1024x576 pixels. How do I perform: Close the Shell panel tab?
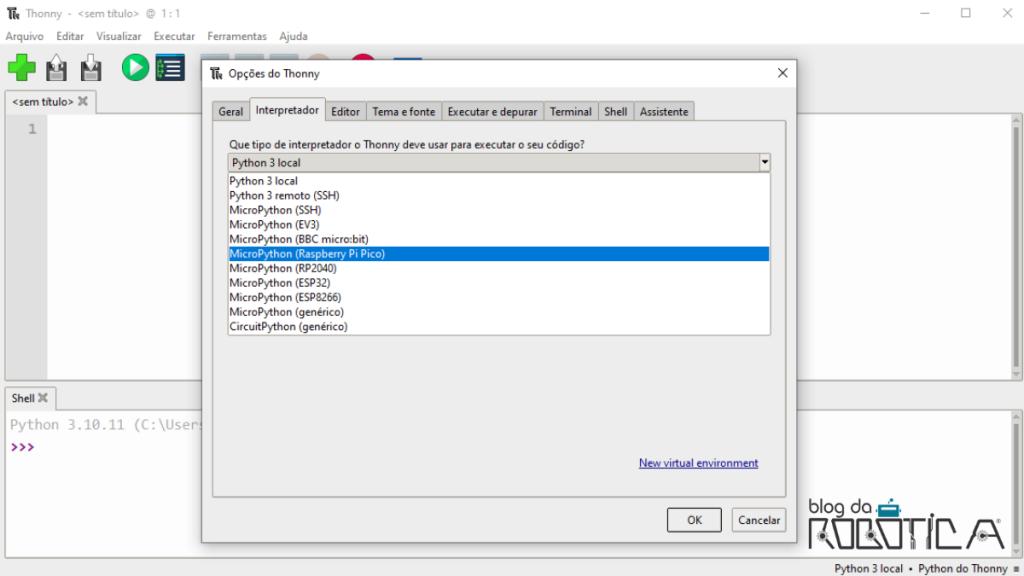point(43,398)
